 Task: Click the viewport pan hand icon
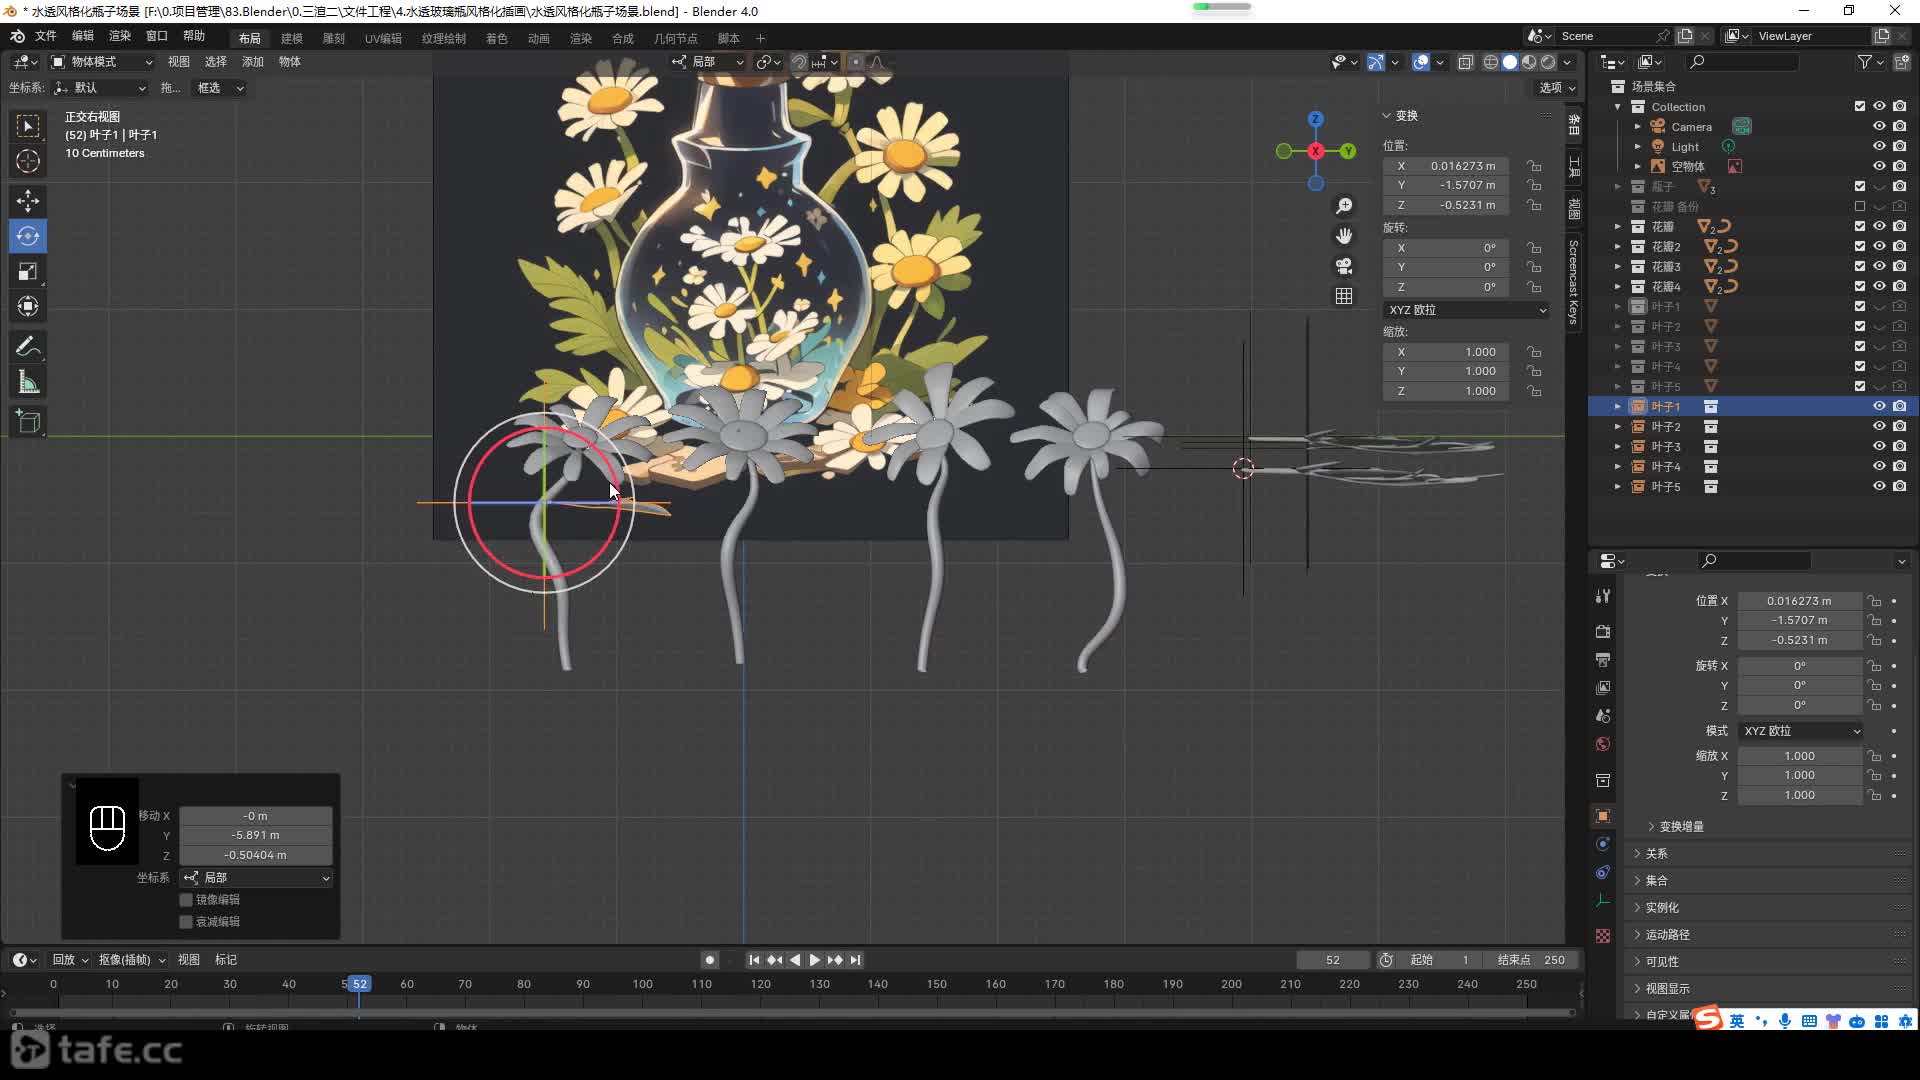1344,235
